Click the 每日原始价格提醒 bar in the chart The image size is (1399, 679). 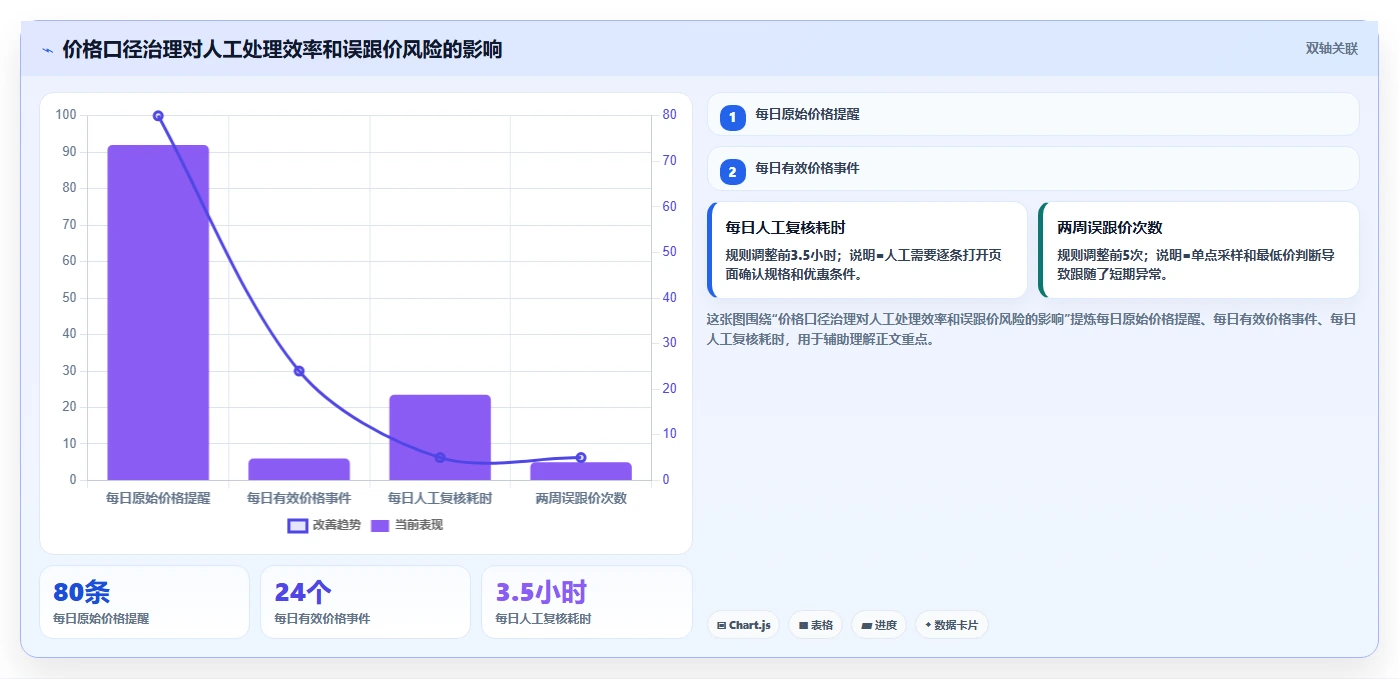click(x=158, y=312)
